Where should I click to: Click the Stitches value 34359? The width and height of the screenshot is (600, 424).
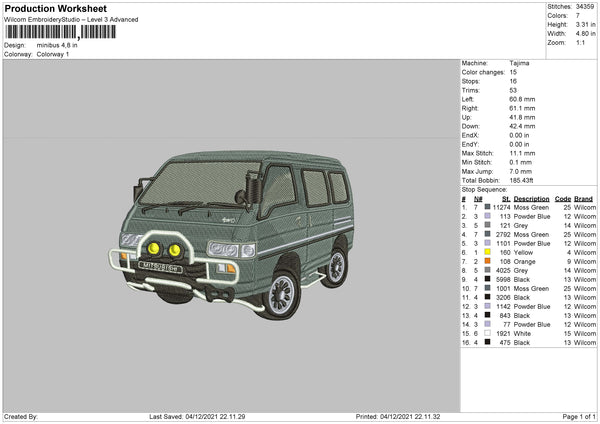[x=586, y=7]
